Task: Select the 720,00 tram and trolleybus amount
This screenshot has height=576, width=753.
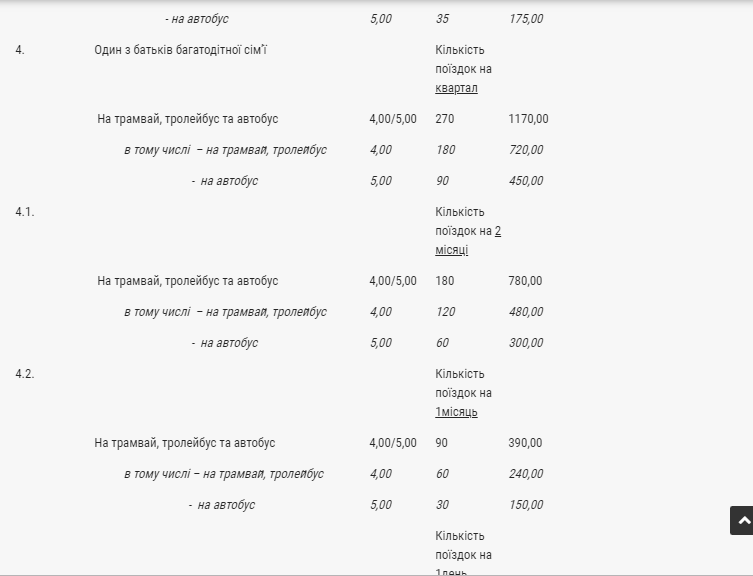Action: click(x=525, y=150)
